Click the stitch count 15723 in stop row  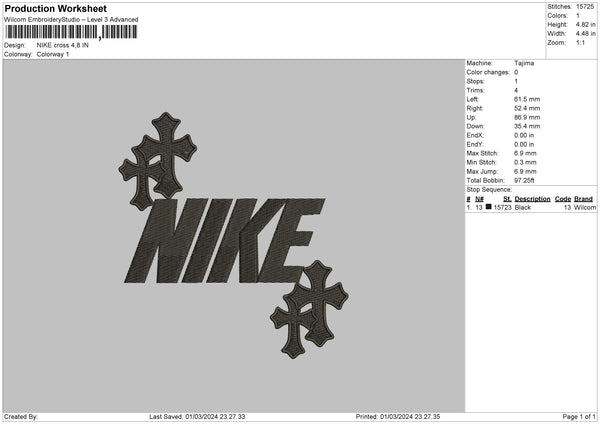point(502,207)
